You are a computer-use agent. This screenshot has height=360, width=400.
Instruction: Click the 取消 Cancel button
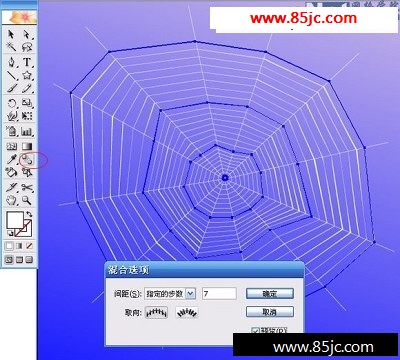coord(270,312)
